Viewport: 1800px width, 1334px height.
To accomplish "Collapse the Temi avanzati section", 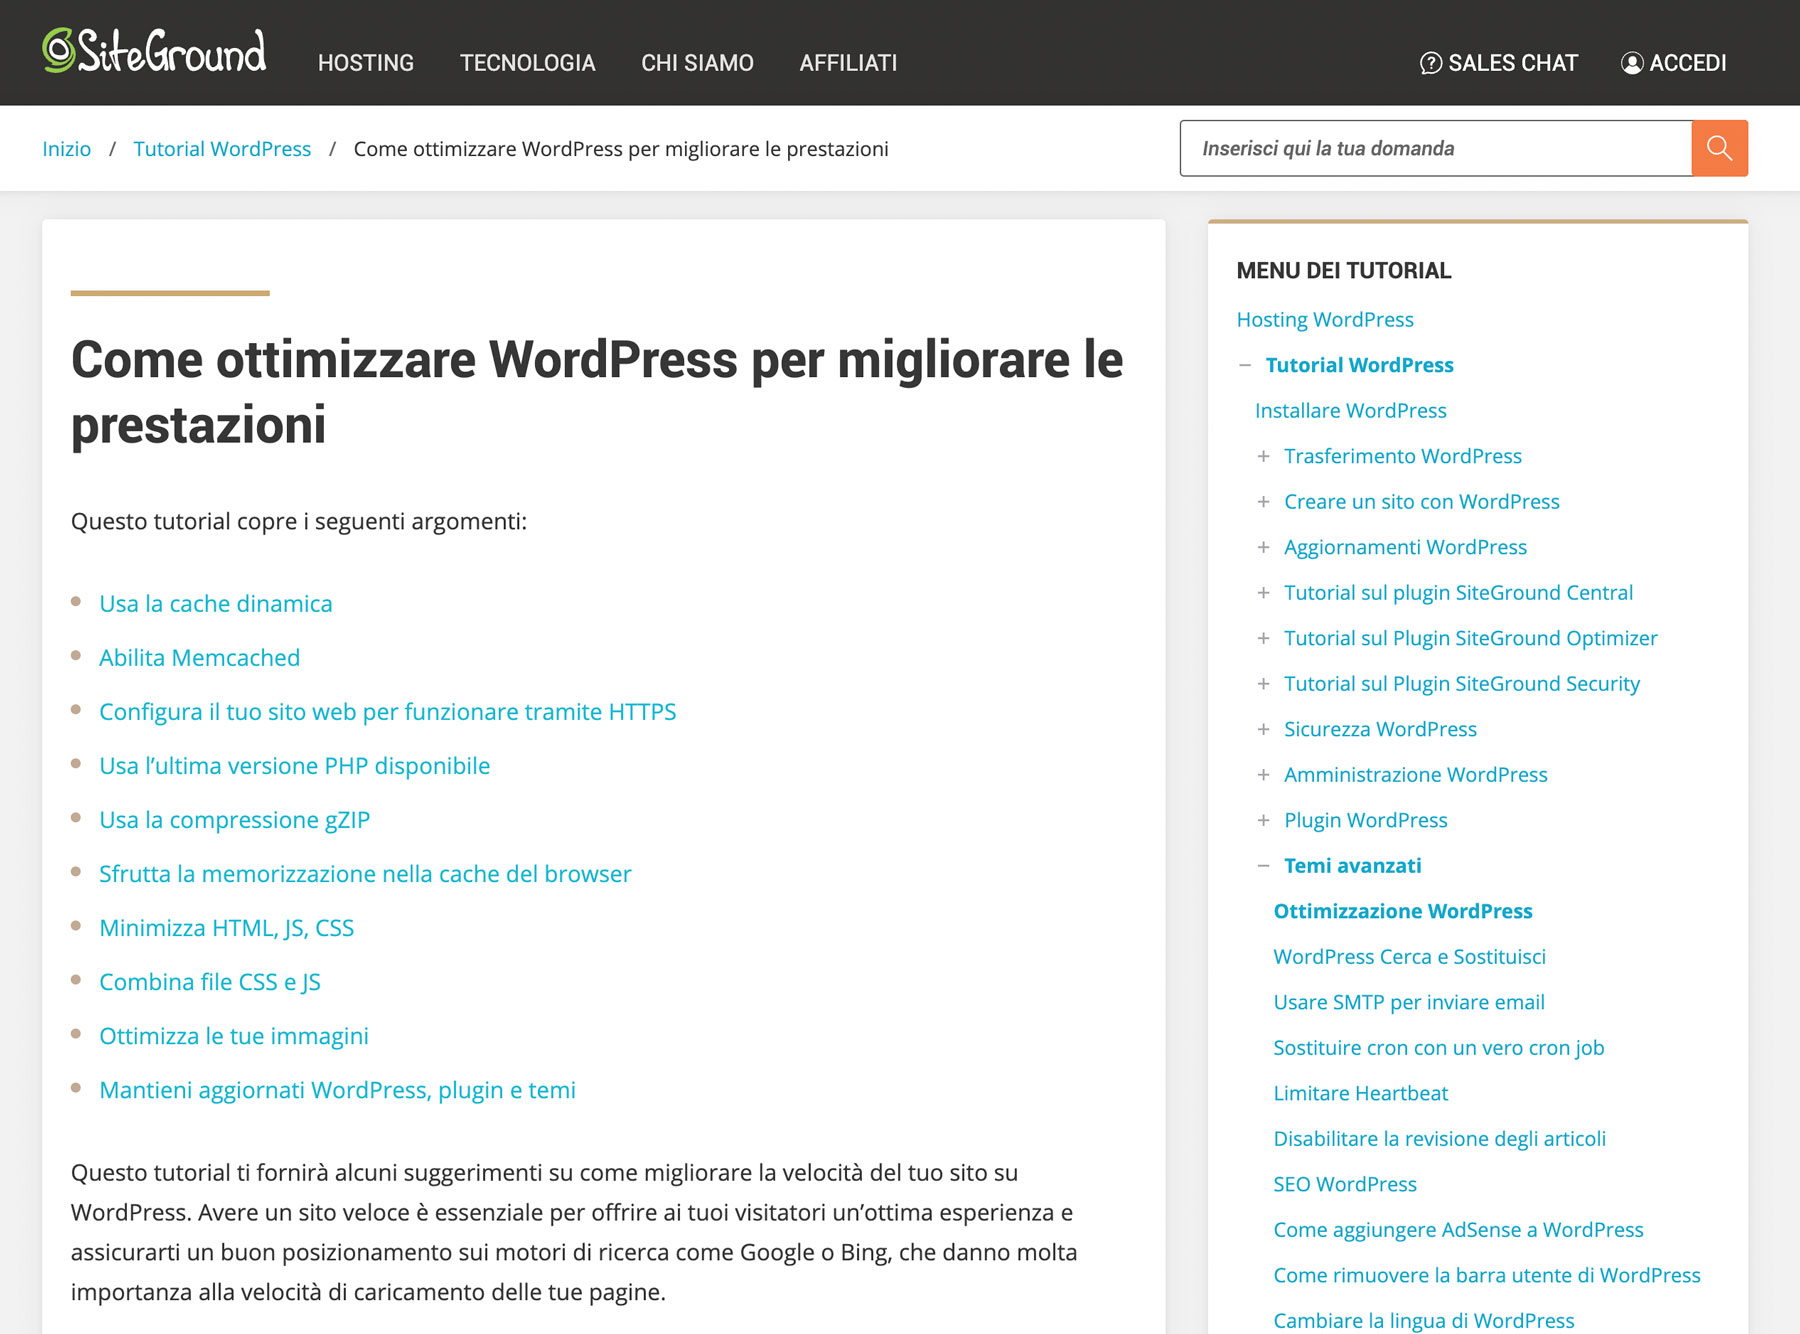I will (x=1264, y=866).
